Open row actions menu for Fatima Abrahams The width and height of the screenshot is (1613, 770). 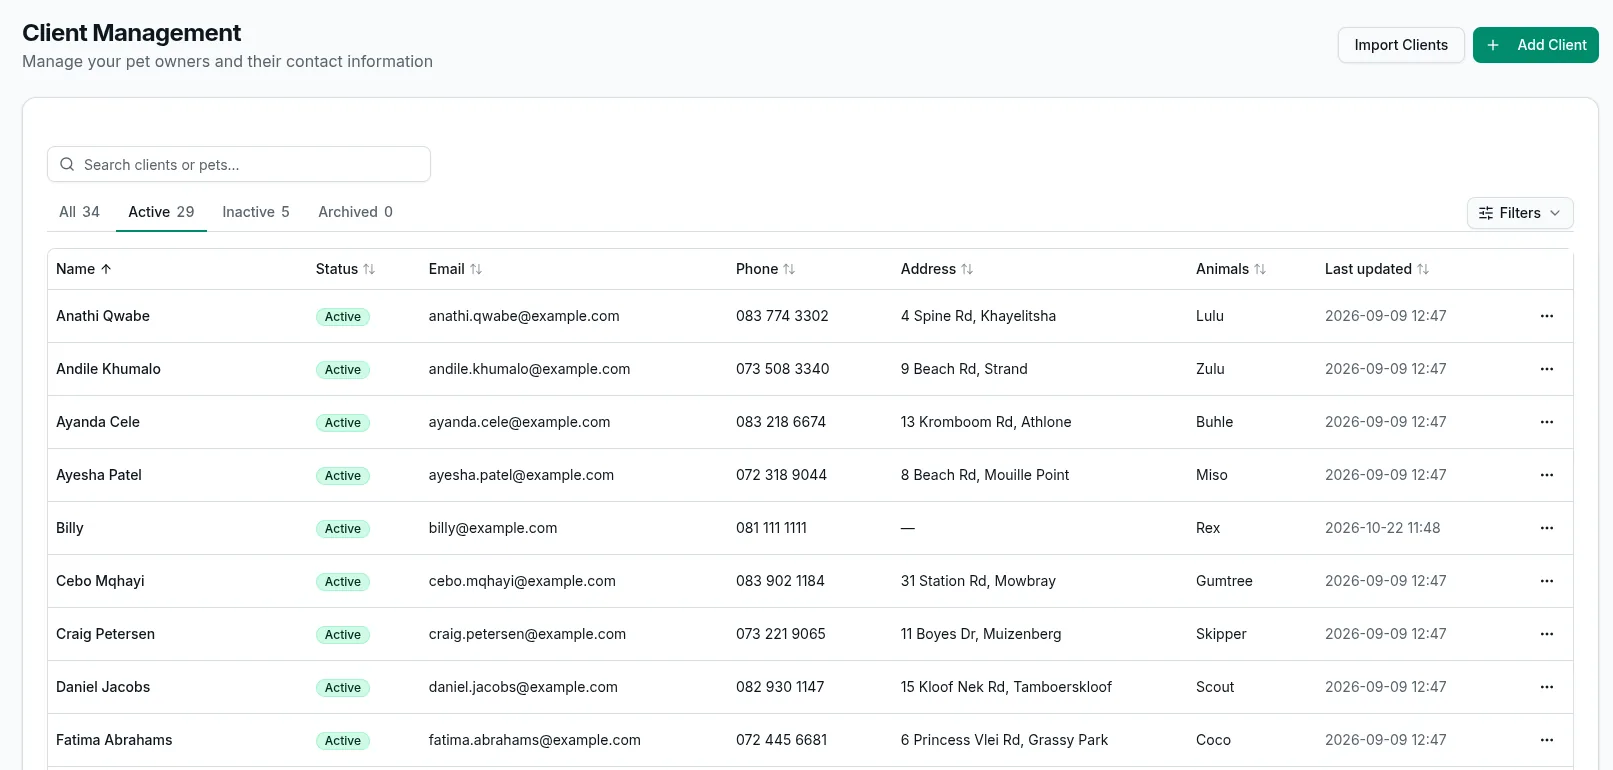point(1546,740)
